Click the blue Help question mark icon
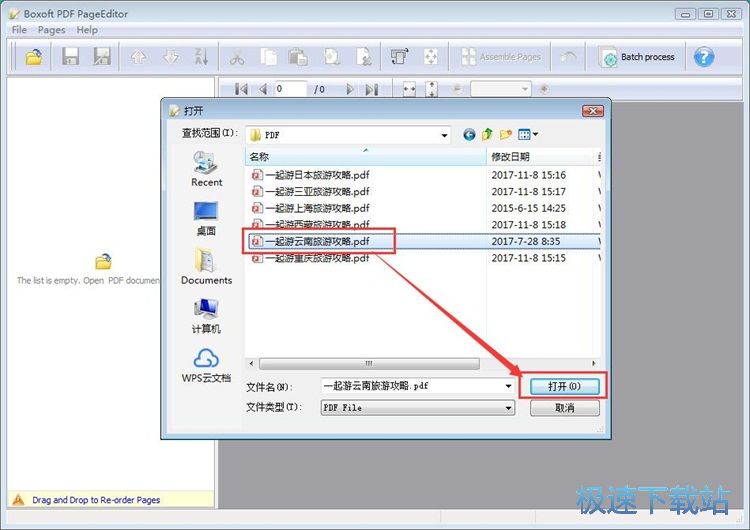Screen dimensions: 750x530 (x=704, y=57)
